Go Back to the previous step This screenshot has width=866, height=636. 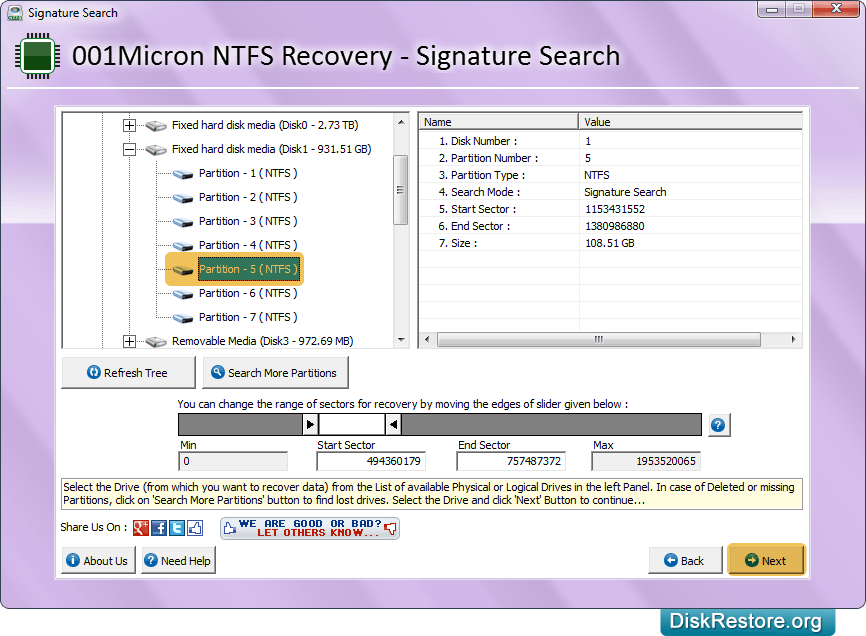pyautogui.click(x=685, y=560)
